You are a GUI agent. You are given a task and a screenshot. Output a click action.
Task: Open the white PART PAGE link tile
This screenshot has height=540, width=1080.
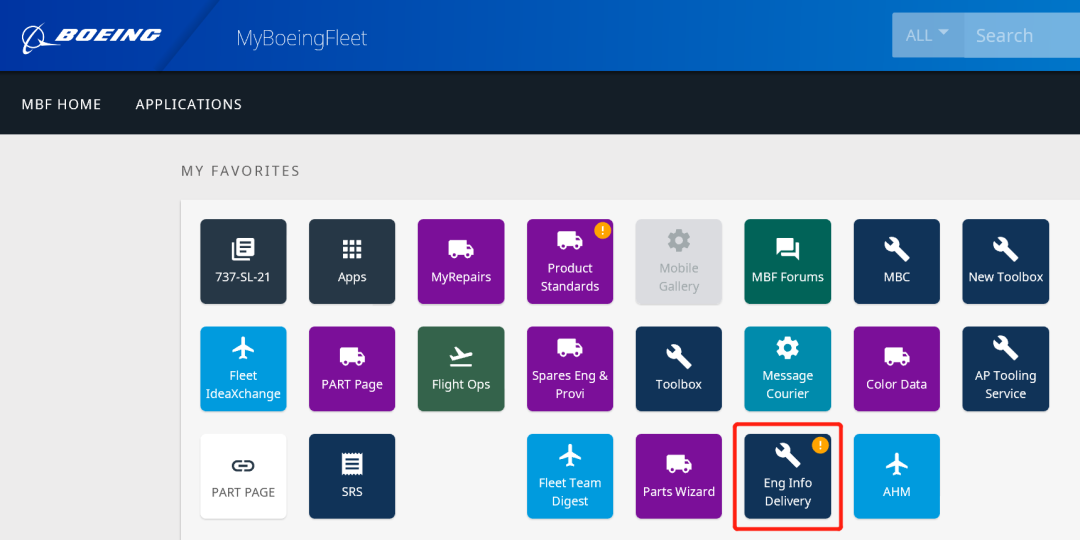243,477
